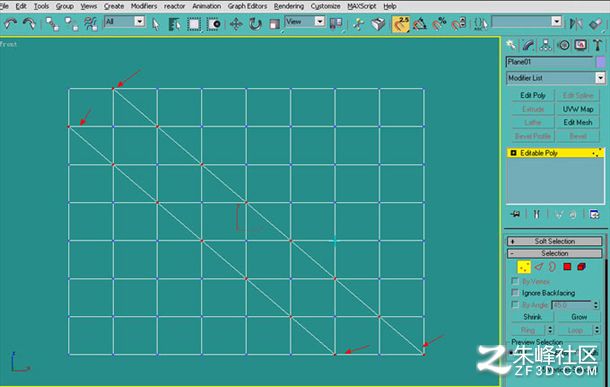This screenshot has width=610, height=387.
Task: Click the Undo arrow icon
Action: coord(11,24)
